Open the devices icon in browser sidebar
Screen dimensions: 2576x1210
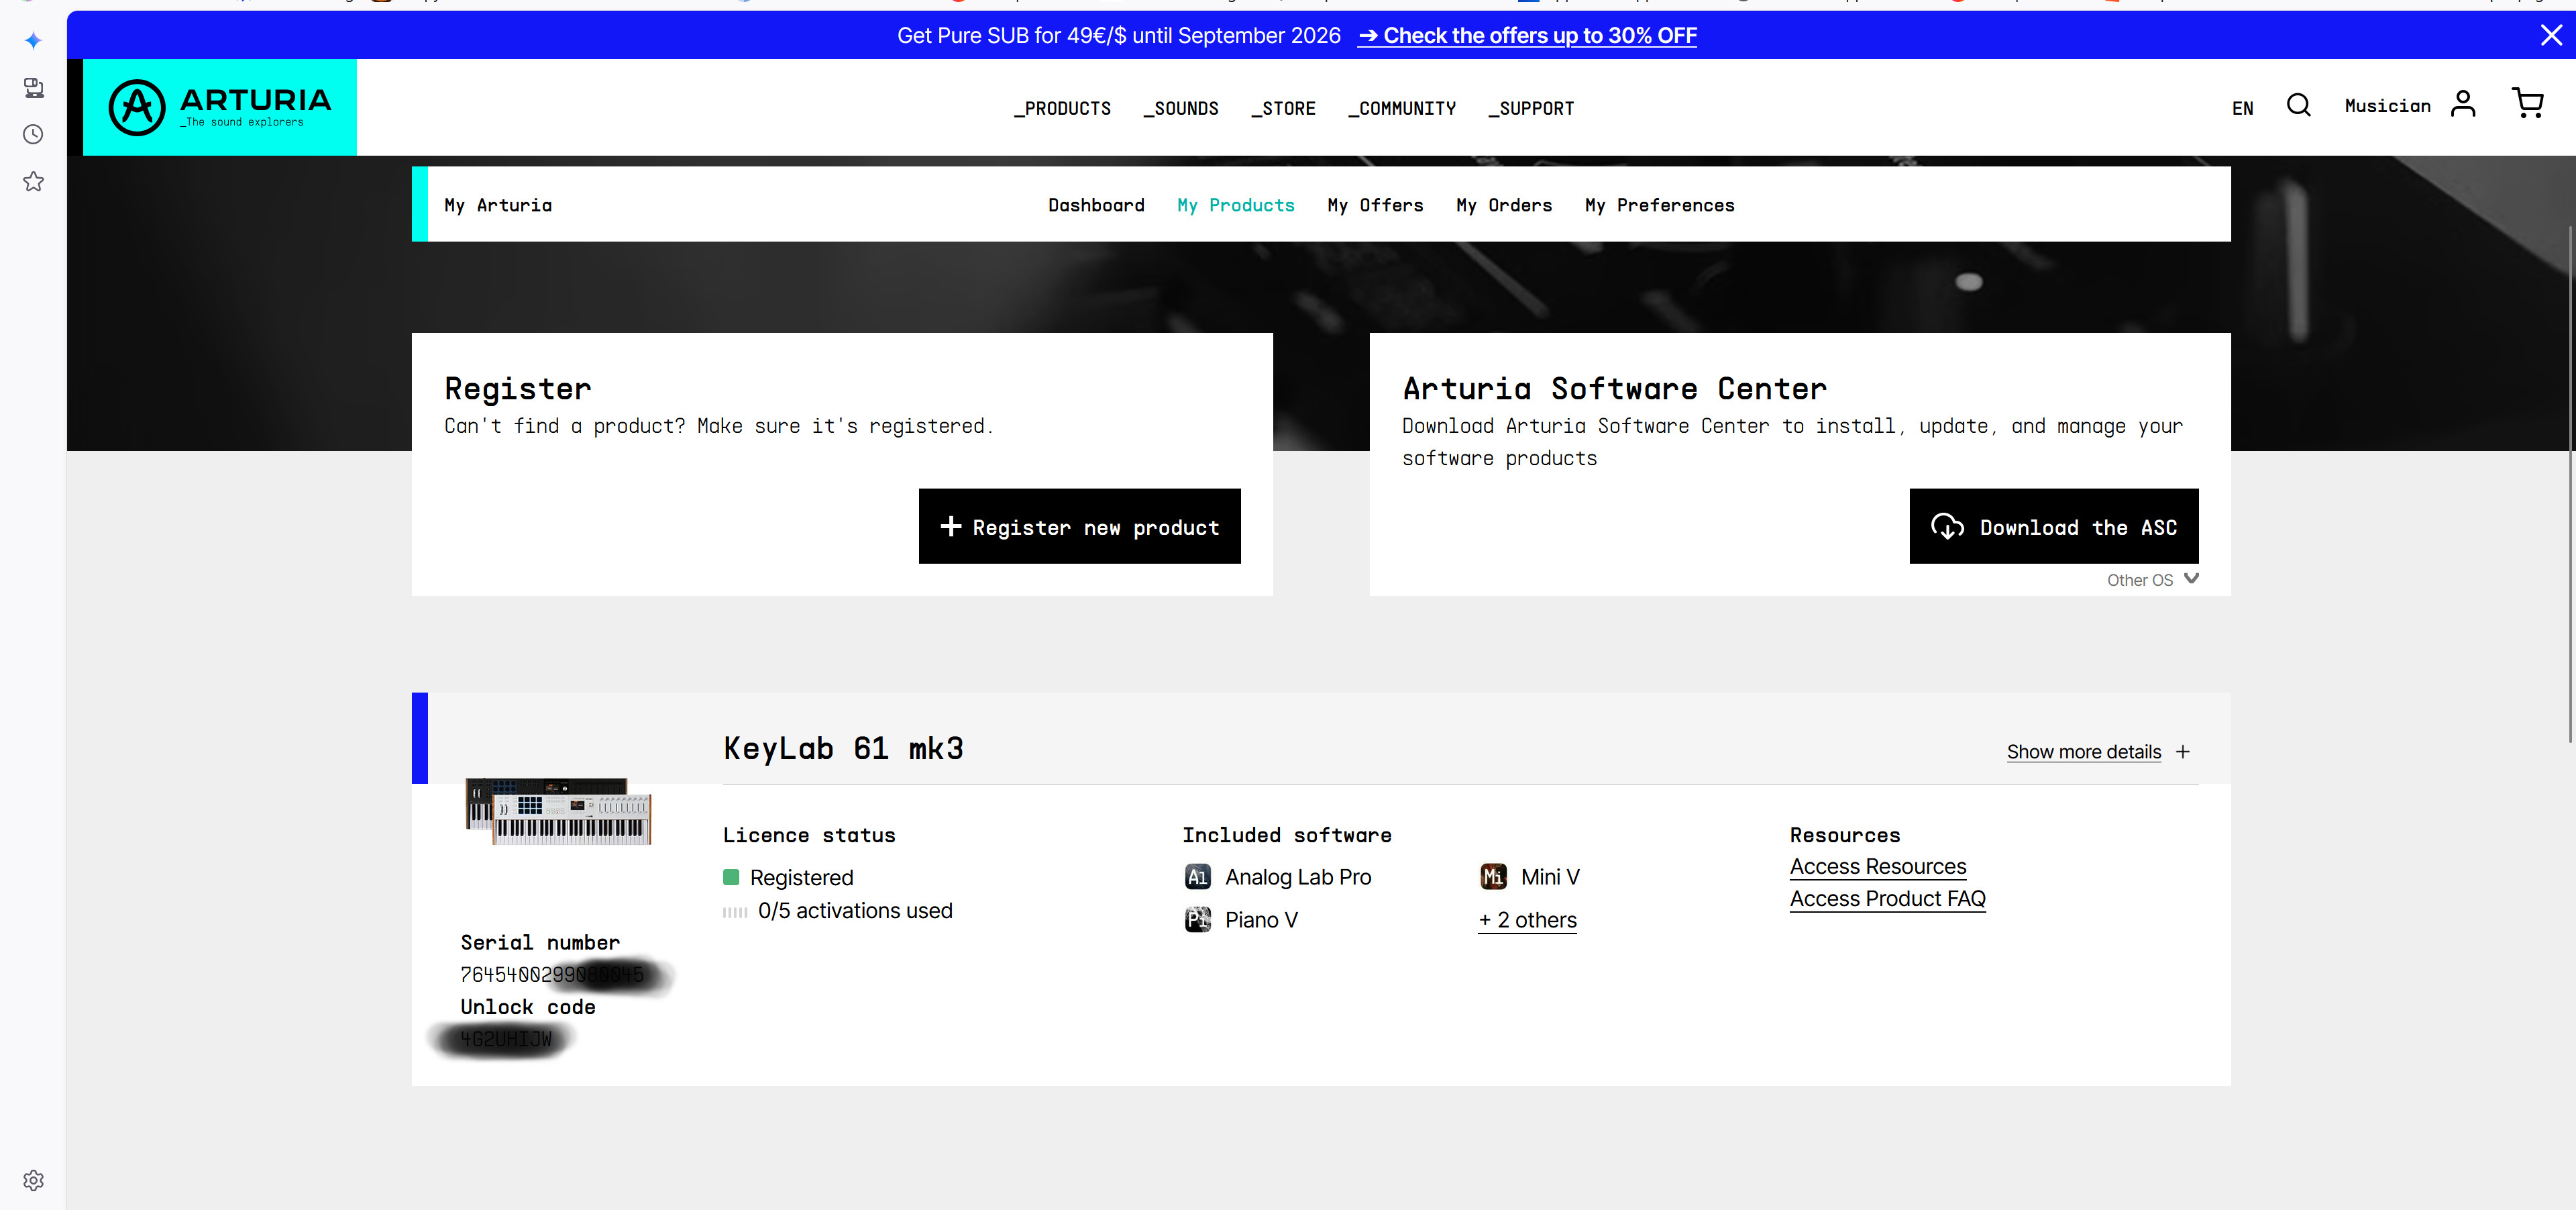pyautogui.click(x=33, y=88)
